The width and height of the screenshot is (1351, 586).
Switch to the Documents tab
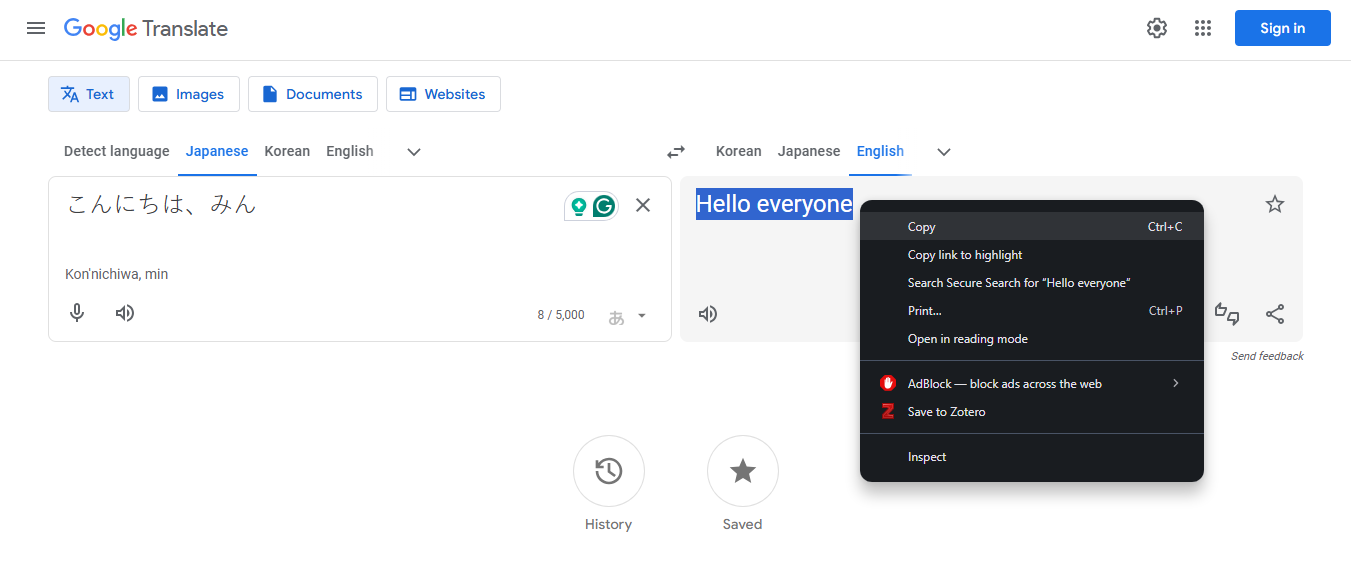pos(312,93)
